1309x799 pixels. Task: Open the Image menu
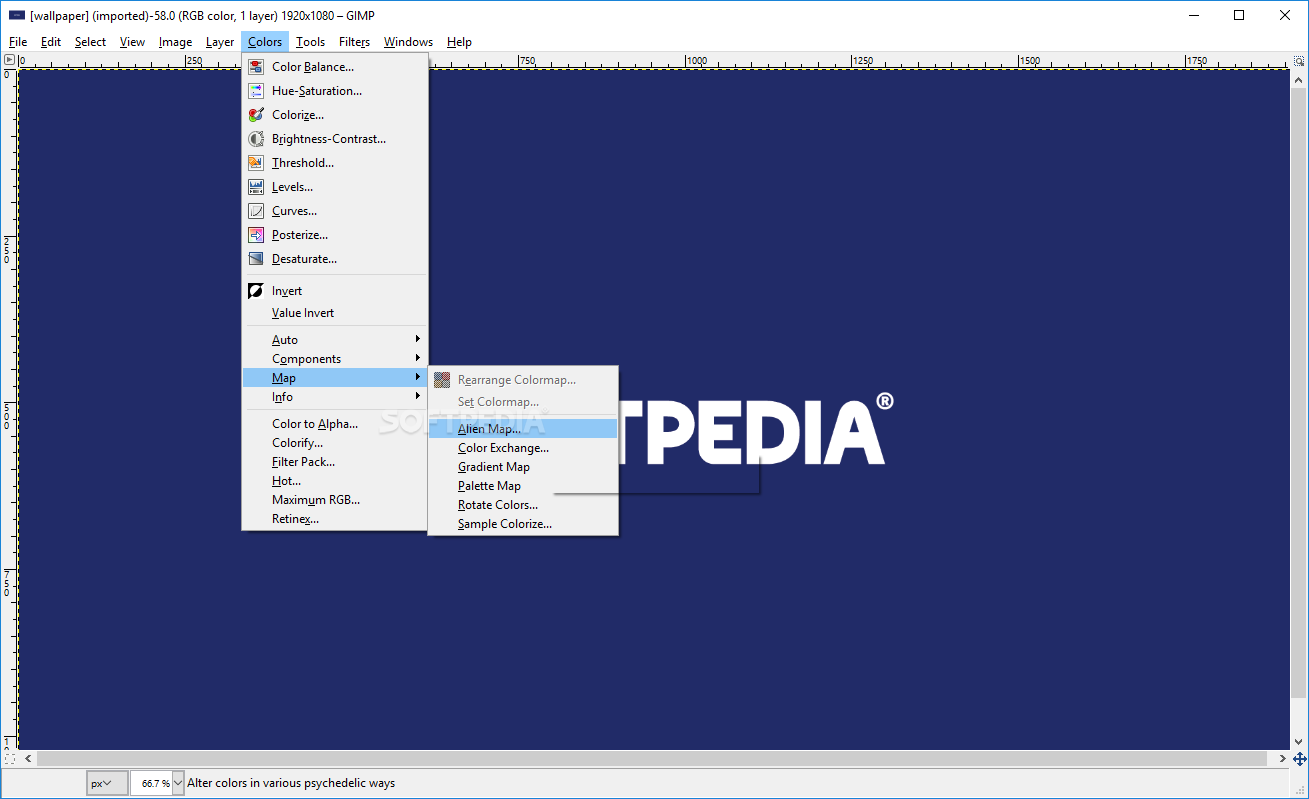175,42
